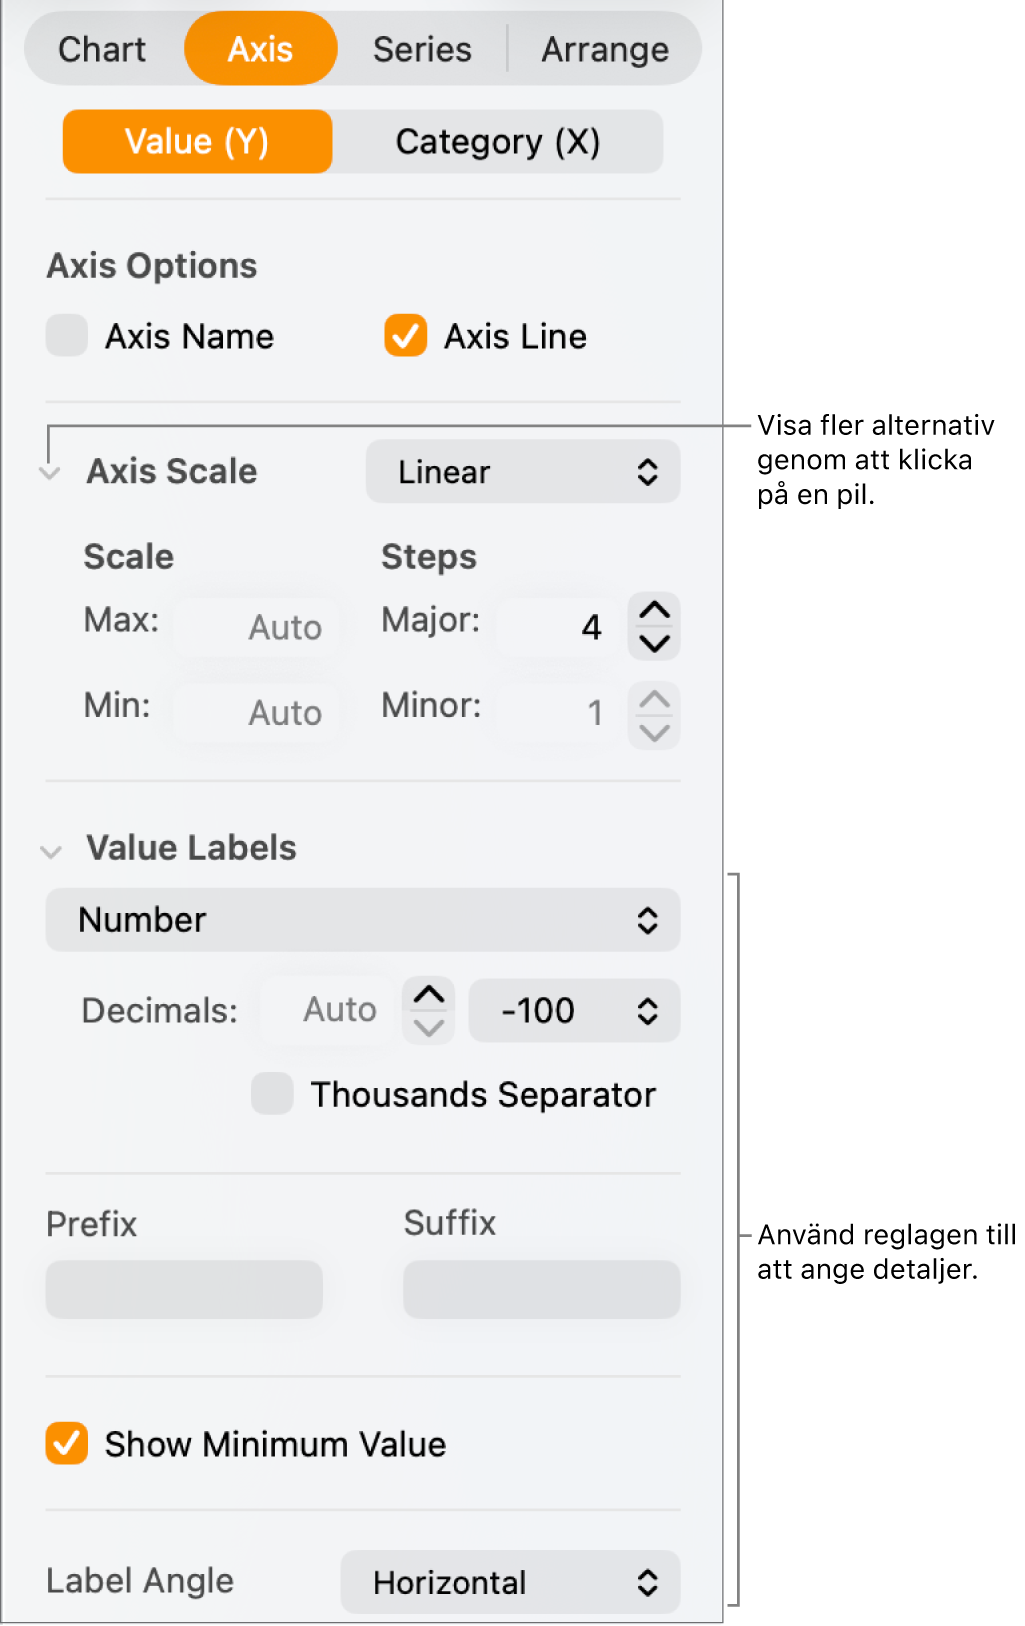Click the Prefix text field
Screen dimensions: 1025x1626
[x=184, y=1289]
